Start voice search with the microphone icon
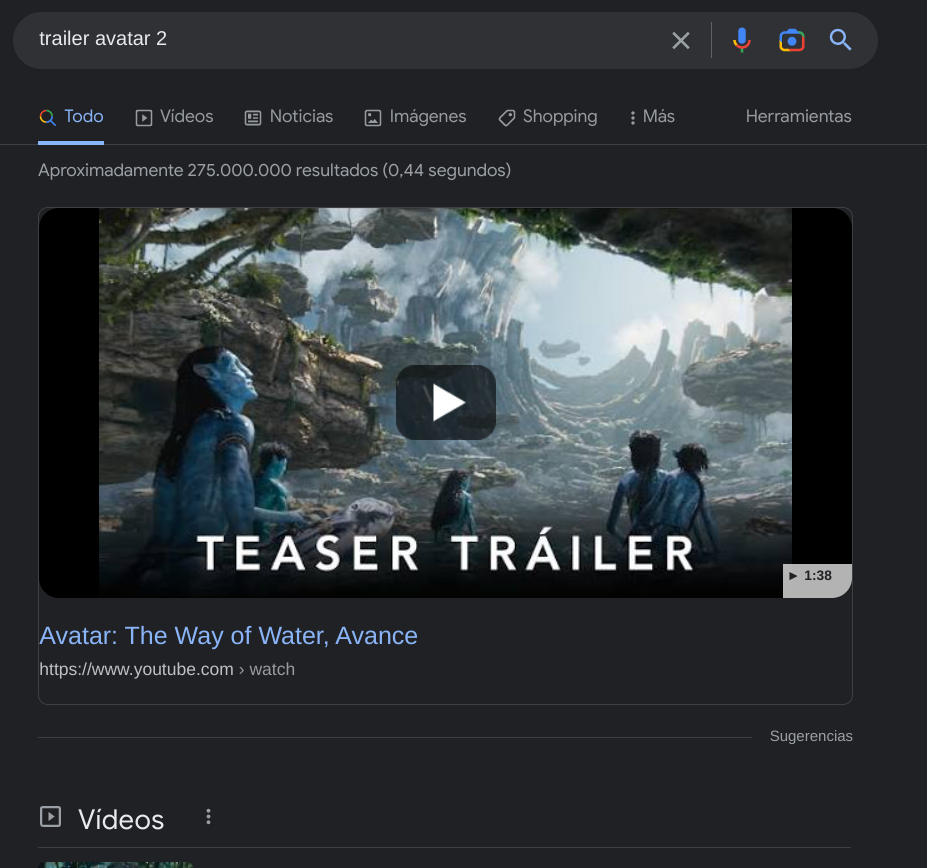Screen dimensions: 927x868 point(741,40)
